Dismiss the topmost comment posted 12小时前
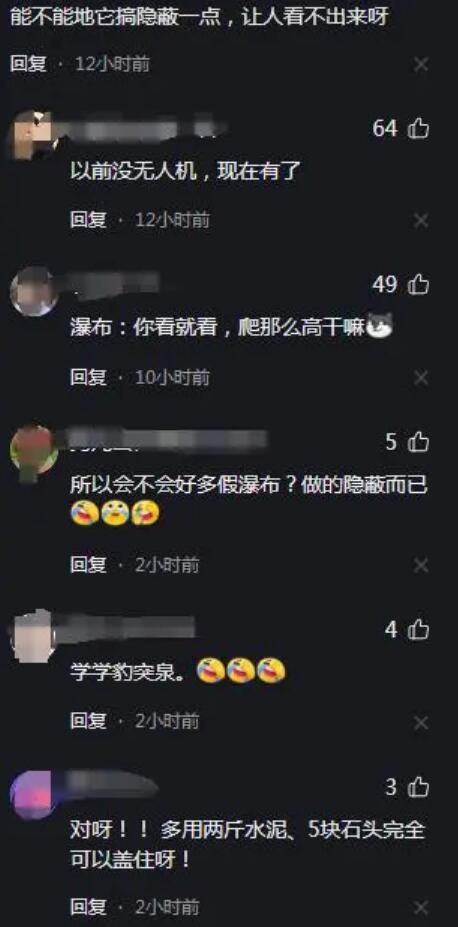Viewport: 458px width, 927px height. (421, 64)
